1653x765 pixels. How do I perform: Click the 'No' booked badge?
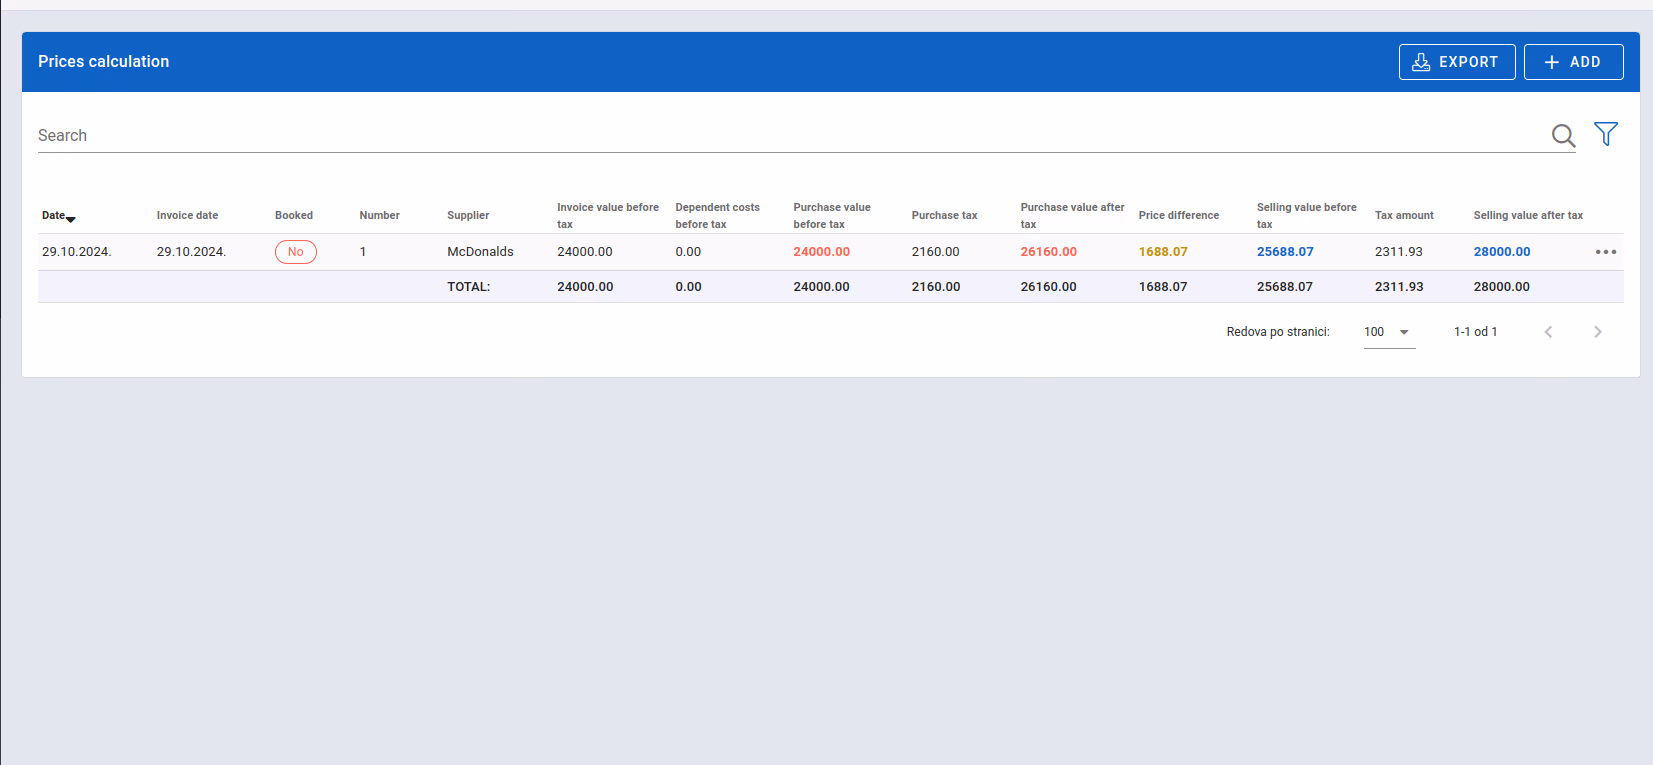(x=296, y=252)
